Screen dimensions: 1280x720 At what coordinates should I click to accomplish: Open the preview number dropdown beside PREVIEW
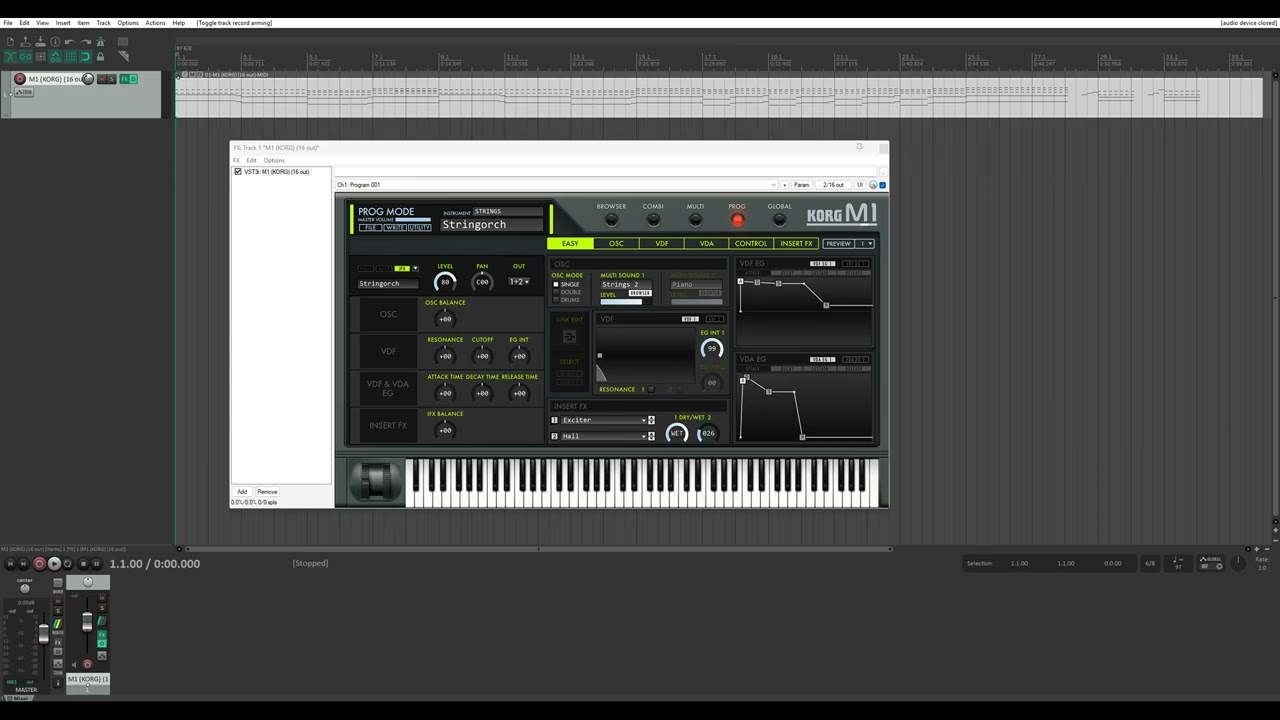(x=866, y=243)
